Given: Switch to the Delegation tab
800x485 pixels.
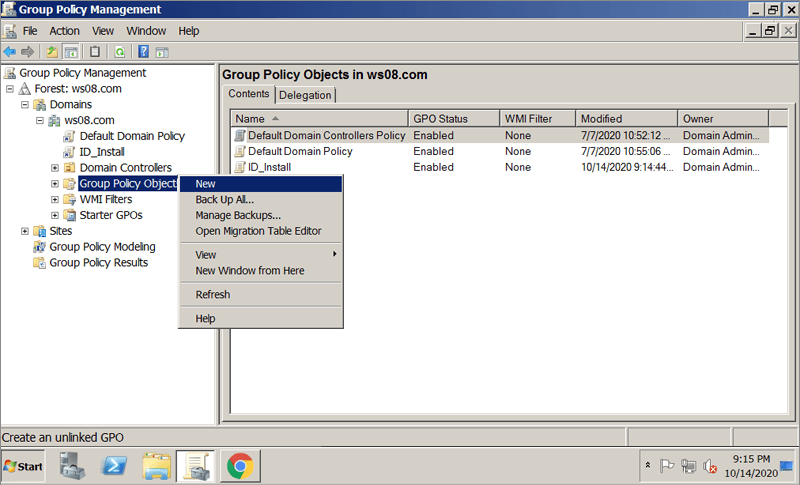Looking at the screenshot, I should point(305,95).
